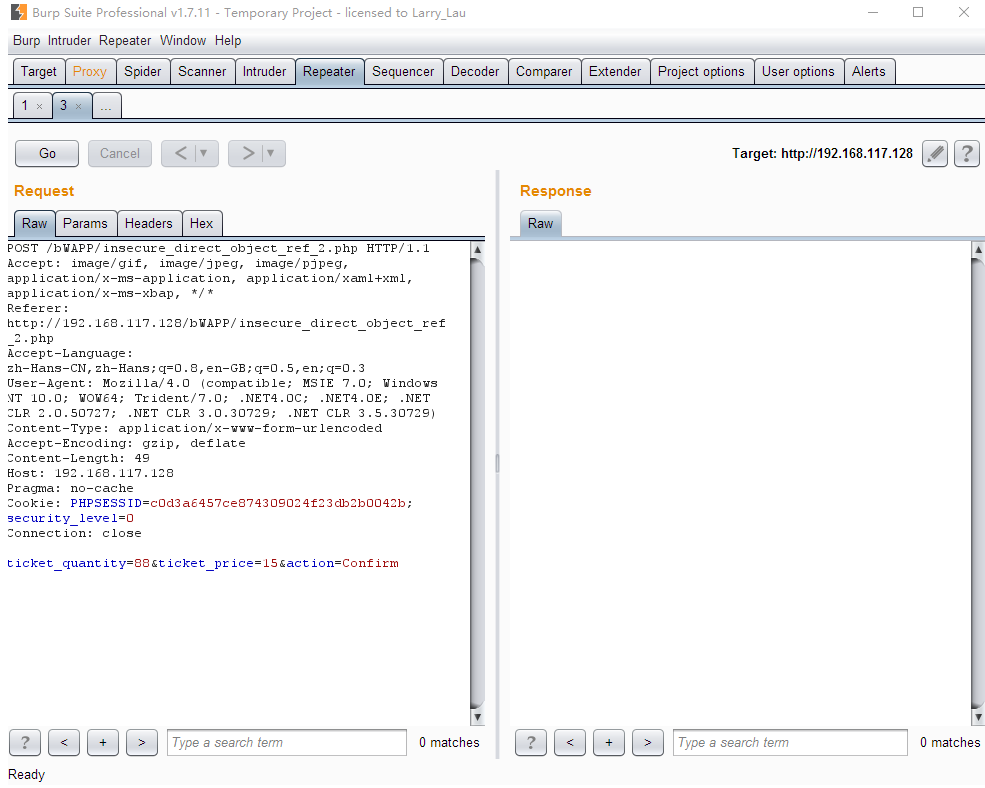Viewport: 985px width, 788px height.
Task: Select the request Params tab
Action: click(85, 224)
